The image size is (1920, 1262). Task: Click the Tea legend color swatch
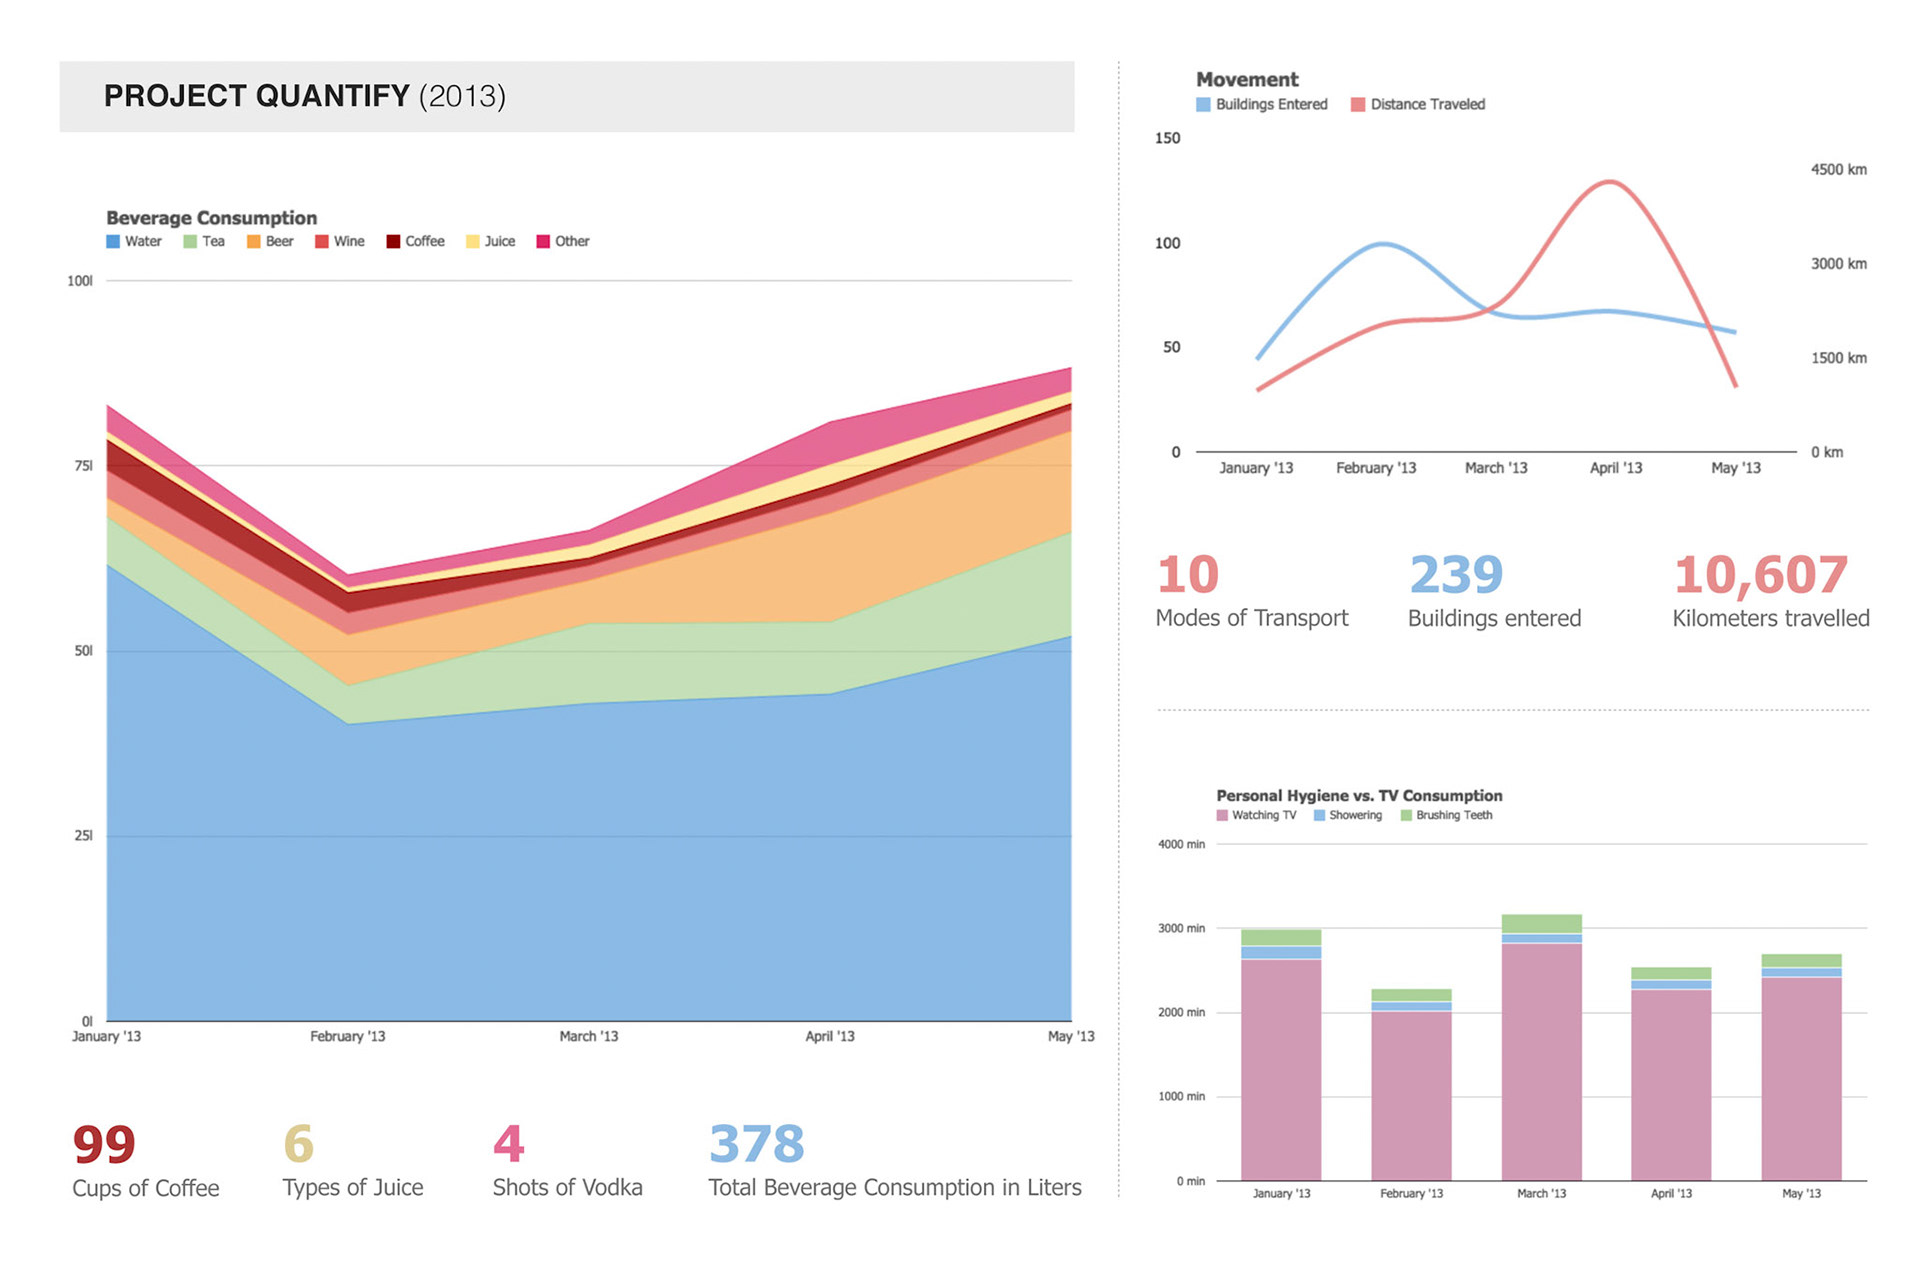point(190,241)
